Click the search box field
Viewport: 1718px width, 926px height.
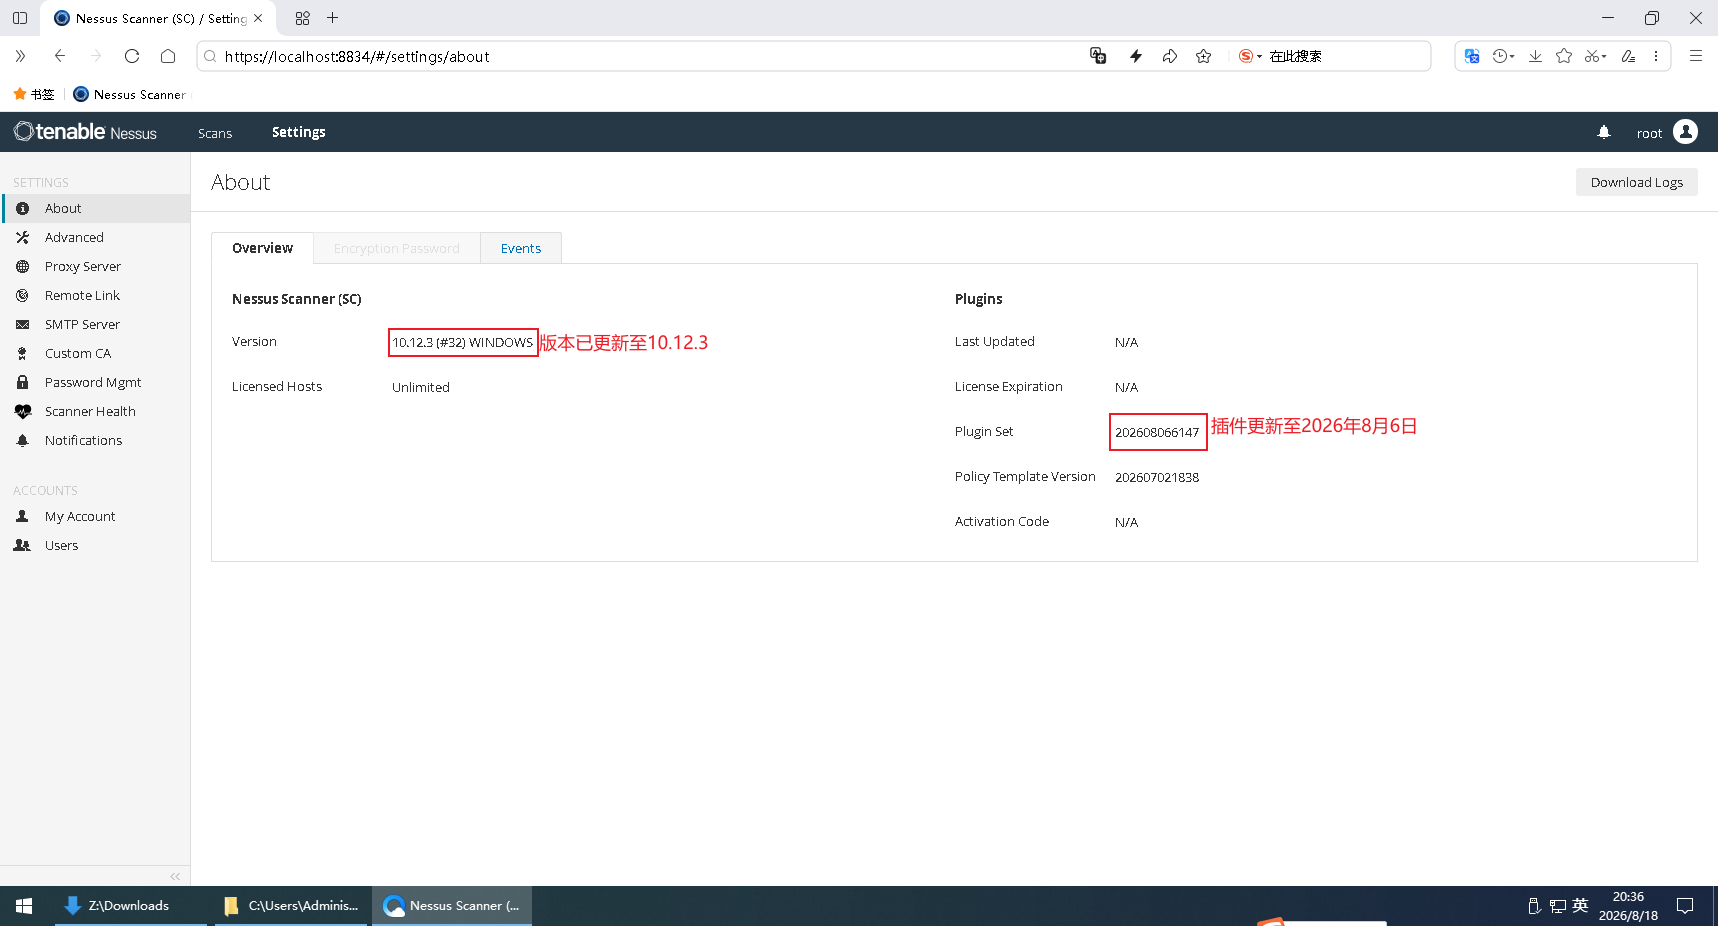pyautogui.click(x=1345, y=56)
